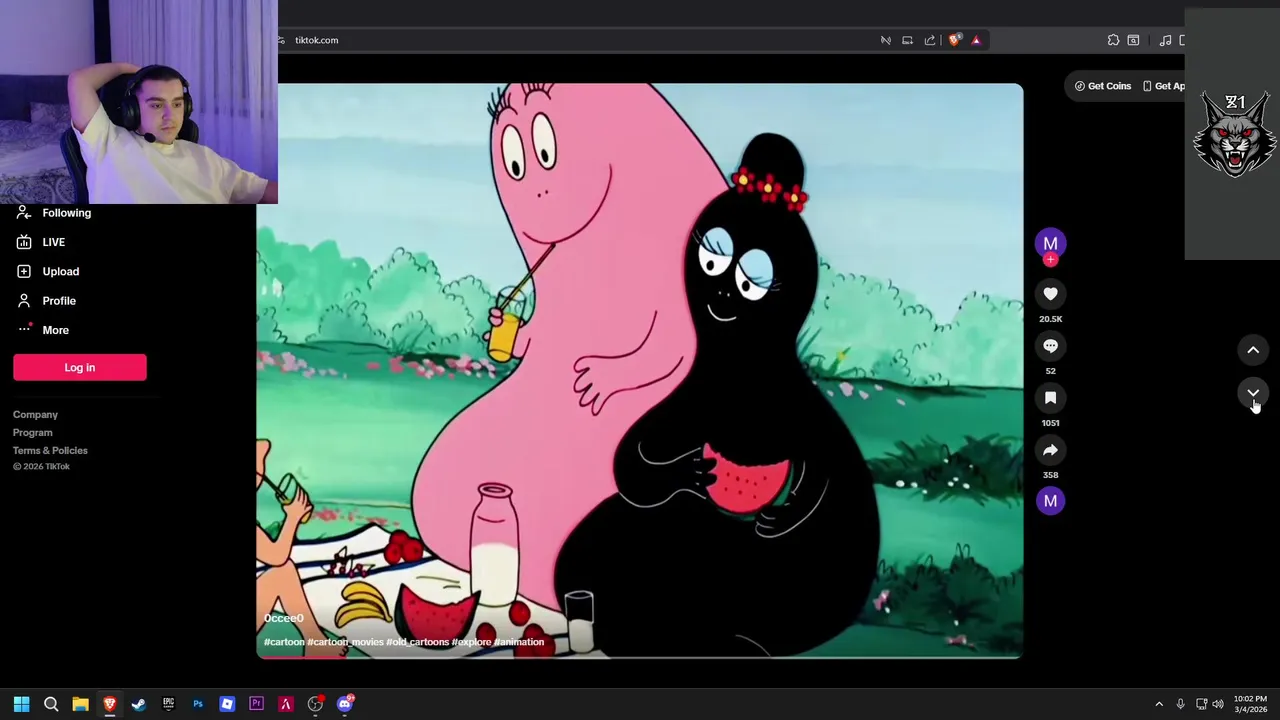Open Roblox from the taskbar
Image resolution: width=1280 pixels, height=720 pixels.
pos(227,704)
